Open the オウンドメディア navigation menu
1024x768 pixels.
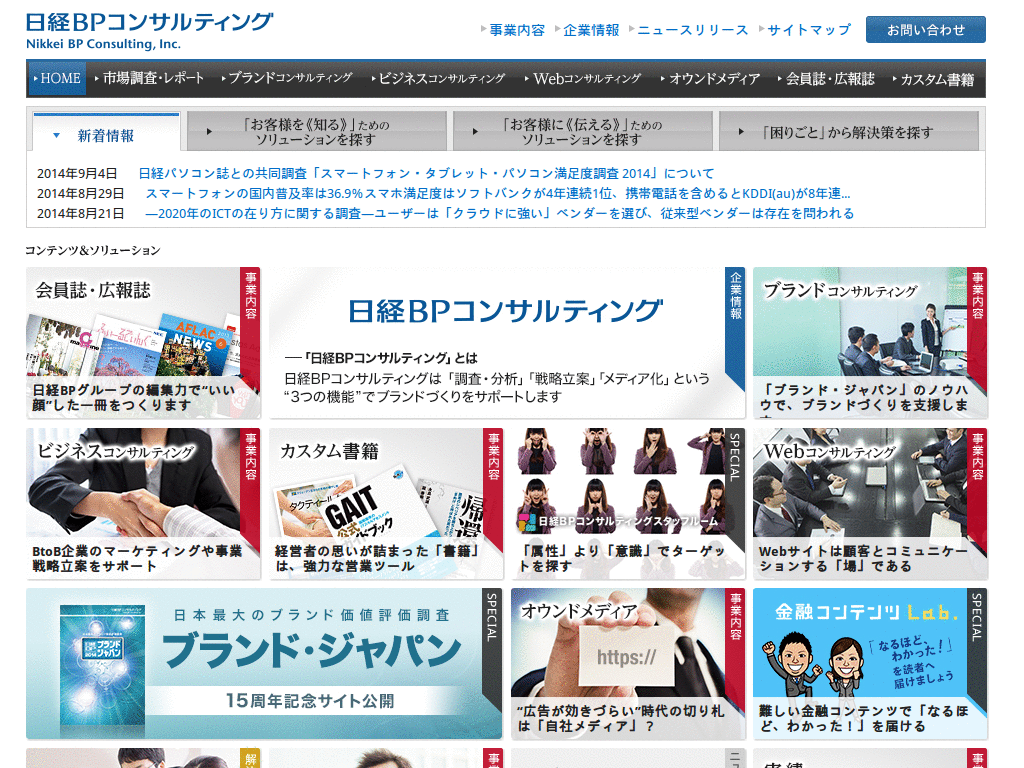(712, 77)
